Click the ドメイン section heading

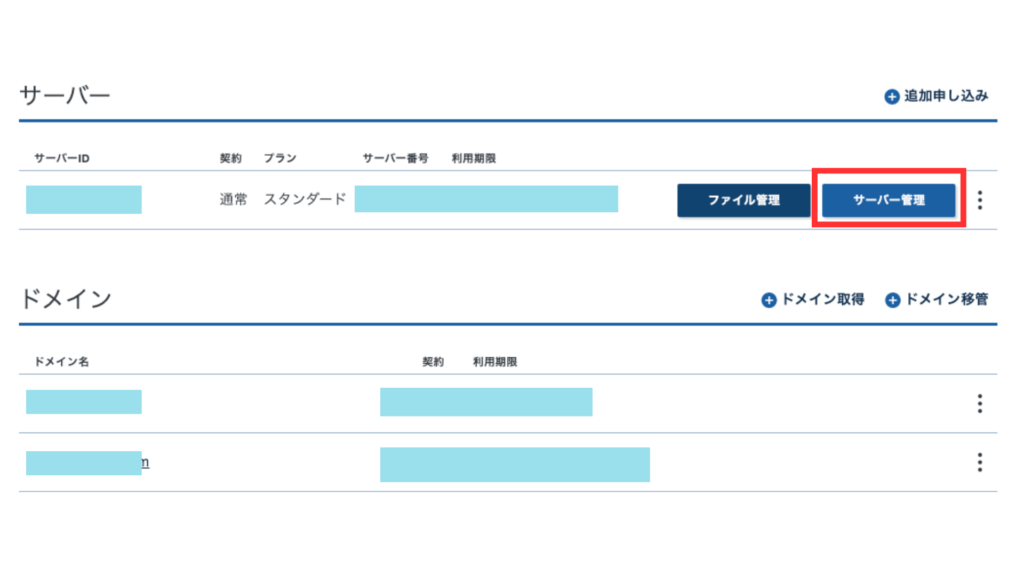pyautogui.click(x=65, y=298)
